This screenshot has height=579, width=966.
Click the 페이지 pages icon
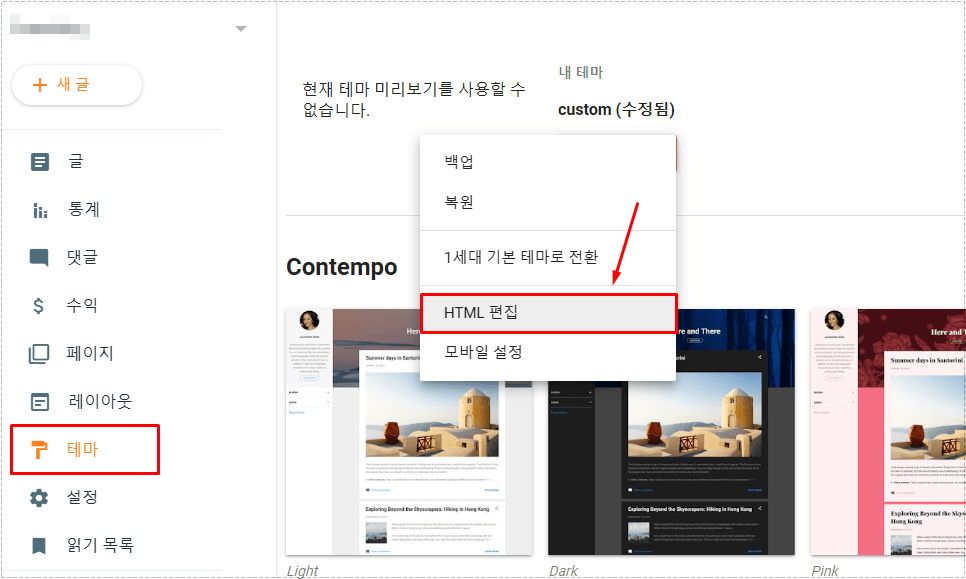coord(39,354)
